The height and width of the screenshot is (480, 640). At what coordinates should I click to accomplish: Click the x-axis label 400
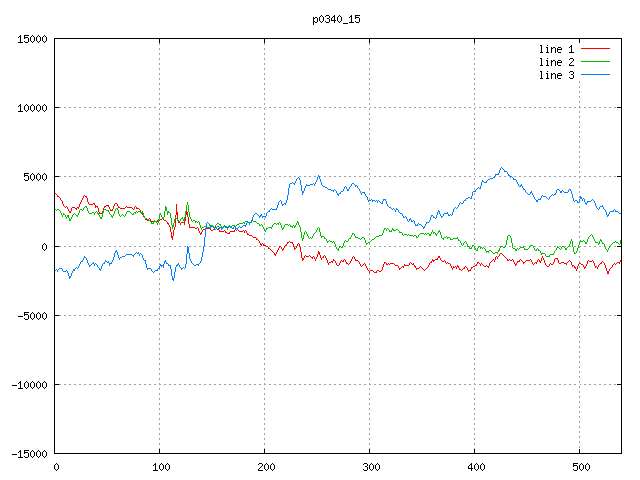click(x=476, y=467)
